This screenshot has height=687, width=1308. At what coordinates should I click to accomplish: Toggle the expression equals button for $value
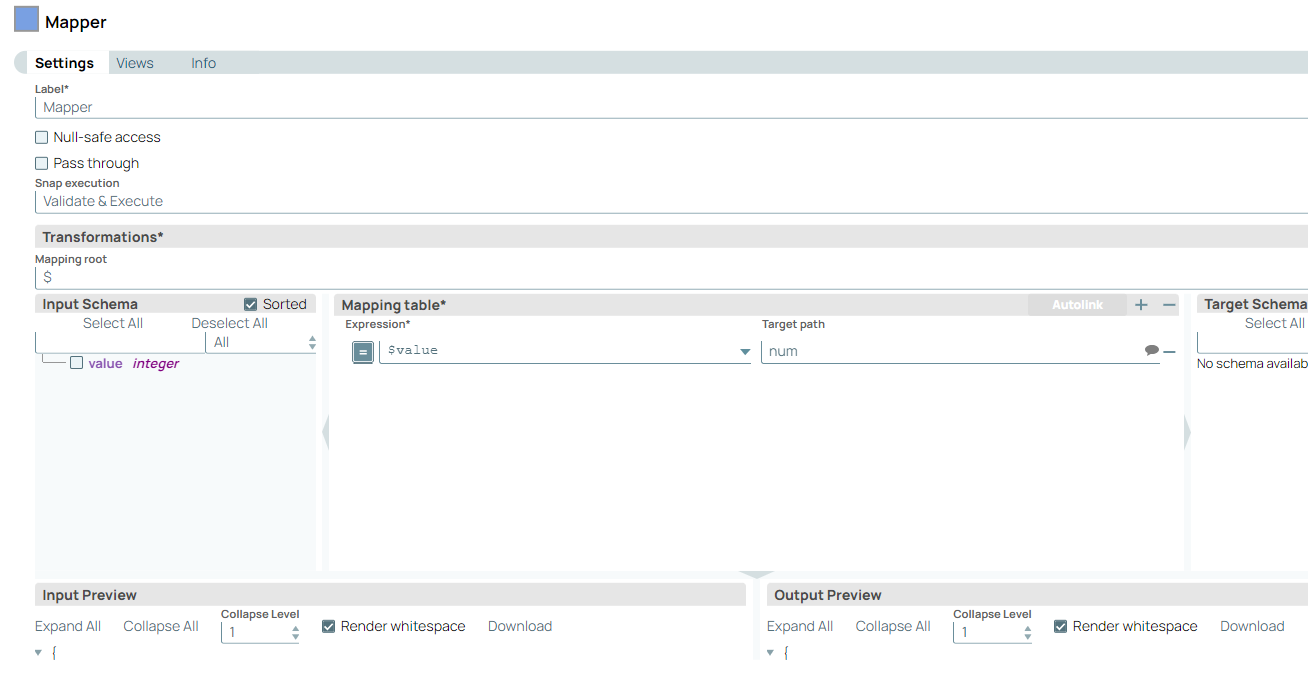(364, 351)
